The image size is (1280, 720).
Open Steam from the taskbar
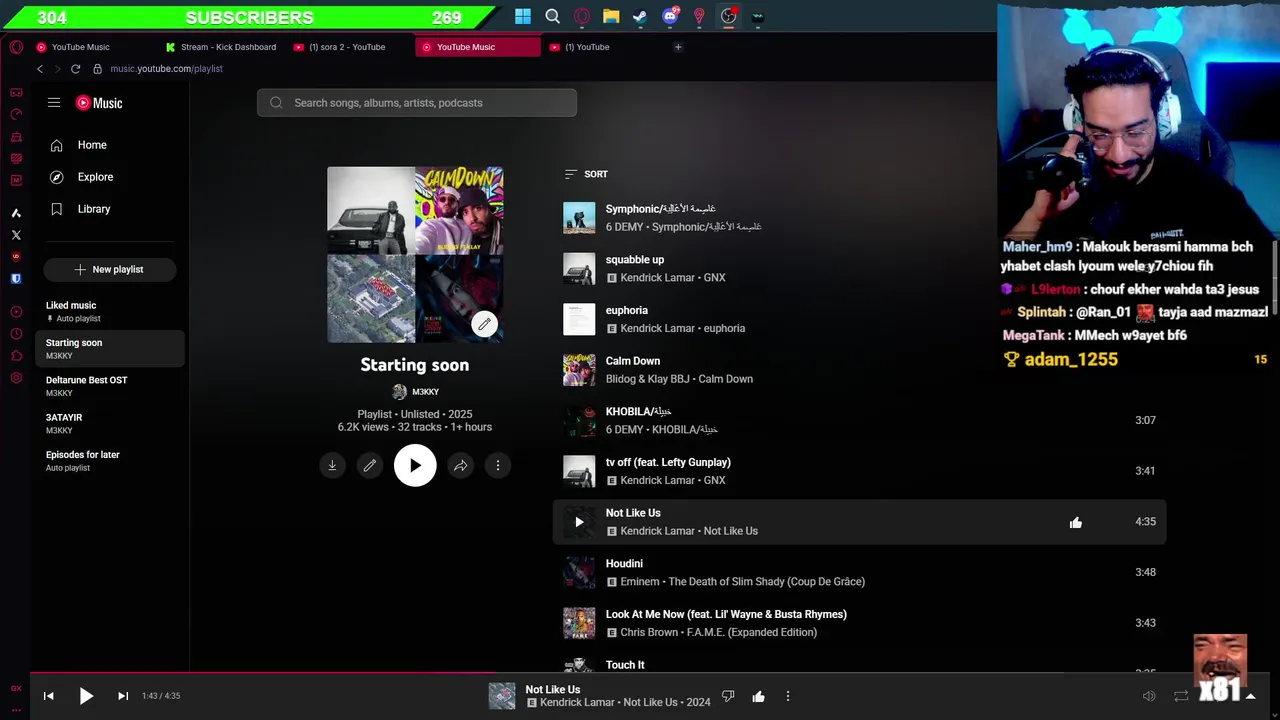coord(640,16)
